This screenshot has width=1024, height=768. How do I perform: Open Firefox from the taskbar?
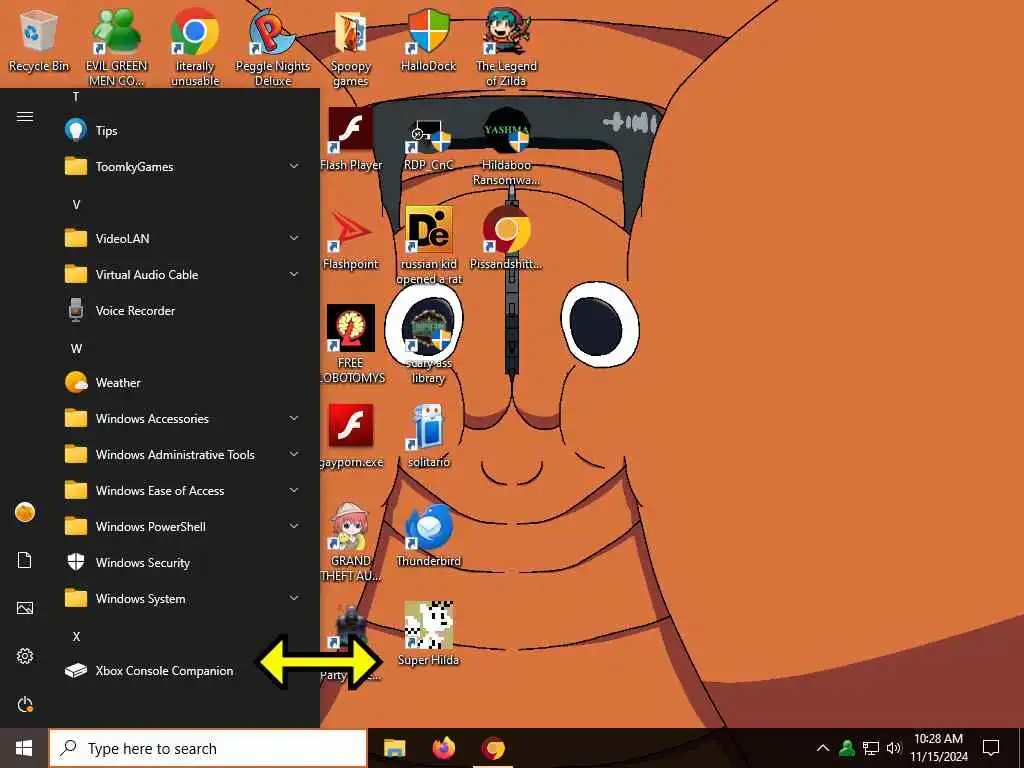pos(444,748)
